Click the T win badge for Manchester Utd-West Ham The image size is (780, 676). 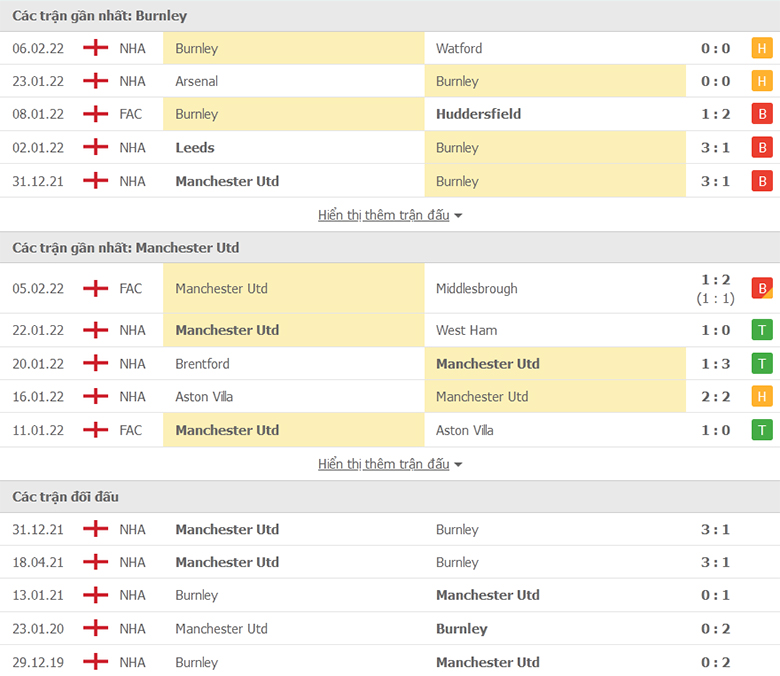762,330
